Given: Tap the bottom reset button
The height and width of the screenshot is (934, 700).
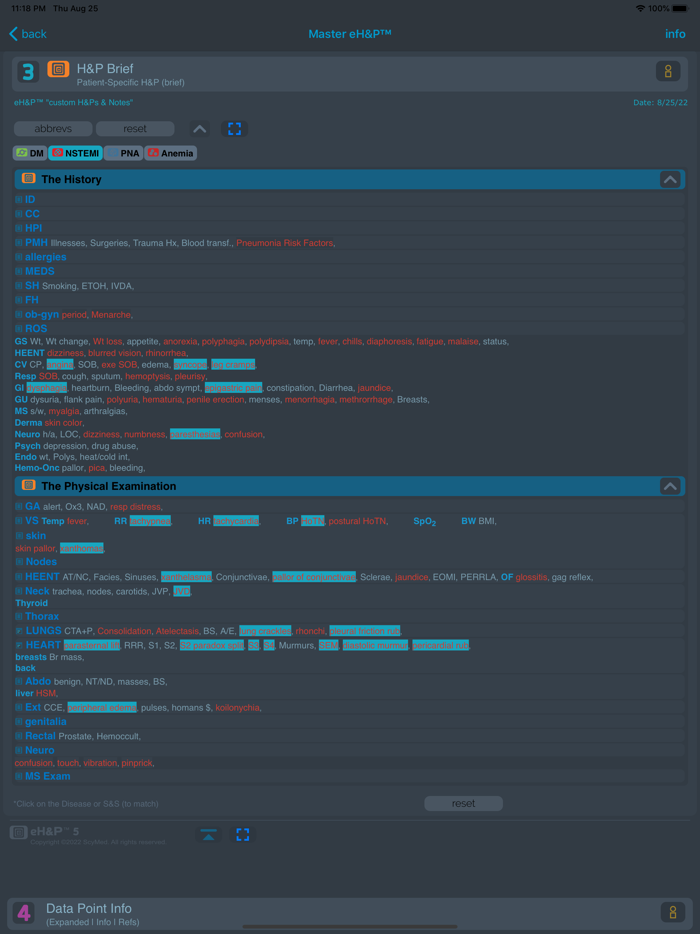Looking at the screenshot, I should 463,804.
